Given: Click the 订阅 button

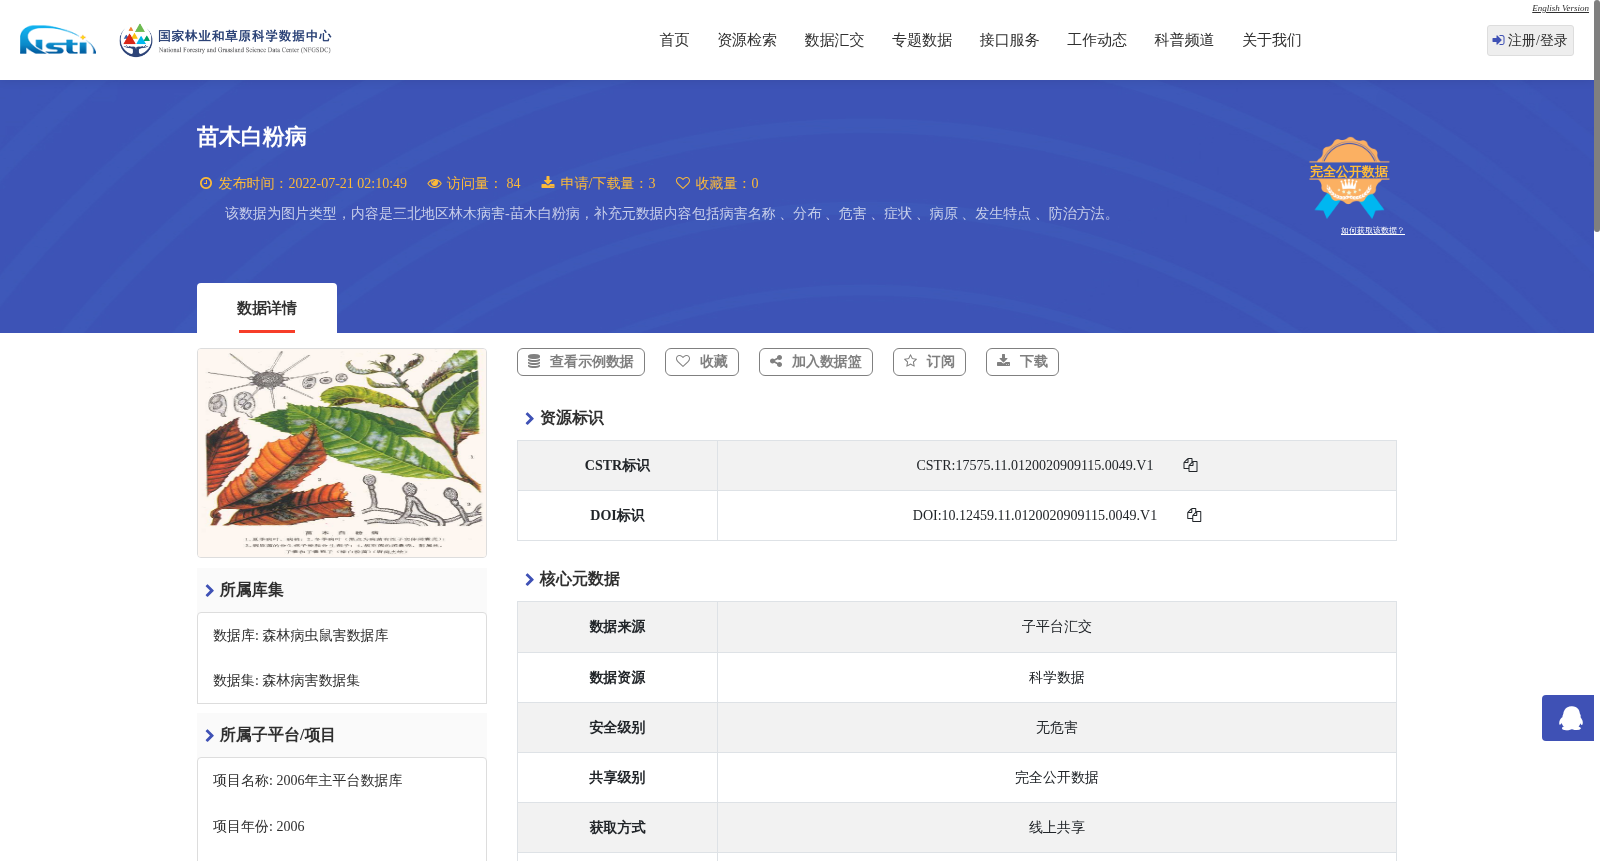Looking at the screenshot, I should click(x=929, y=362).
